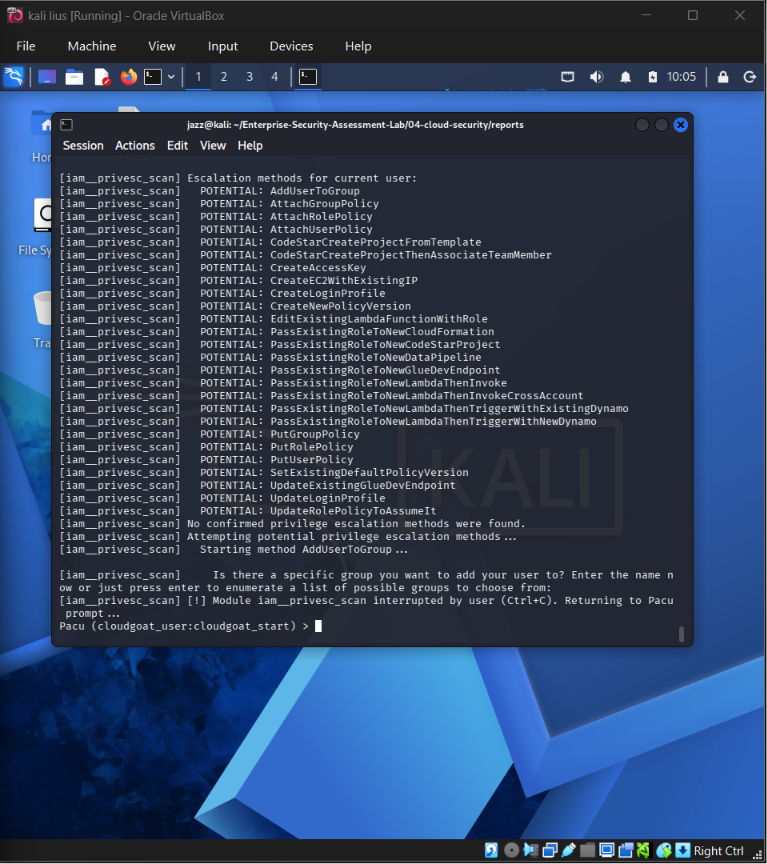This screenshot has width=767, height=864.
Task: Switch to workspace 2
Action: coord(224,77)
